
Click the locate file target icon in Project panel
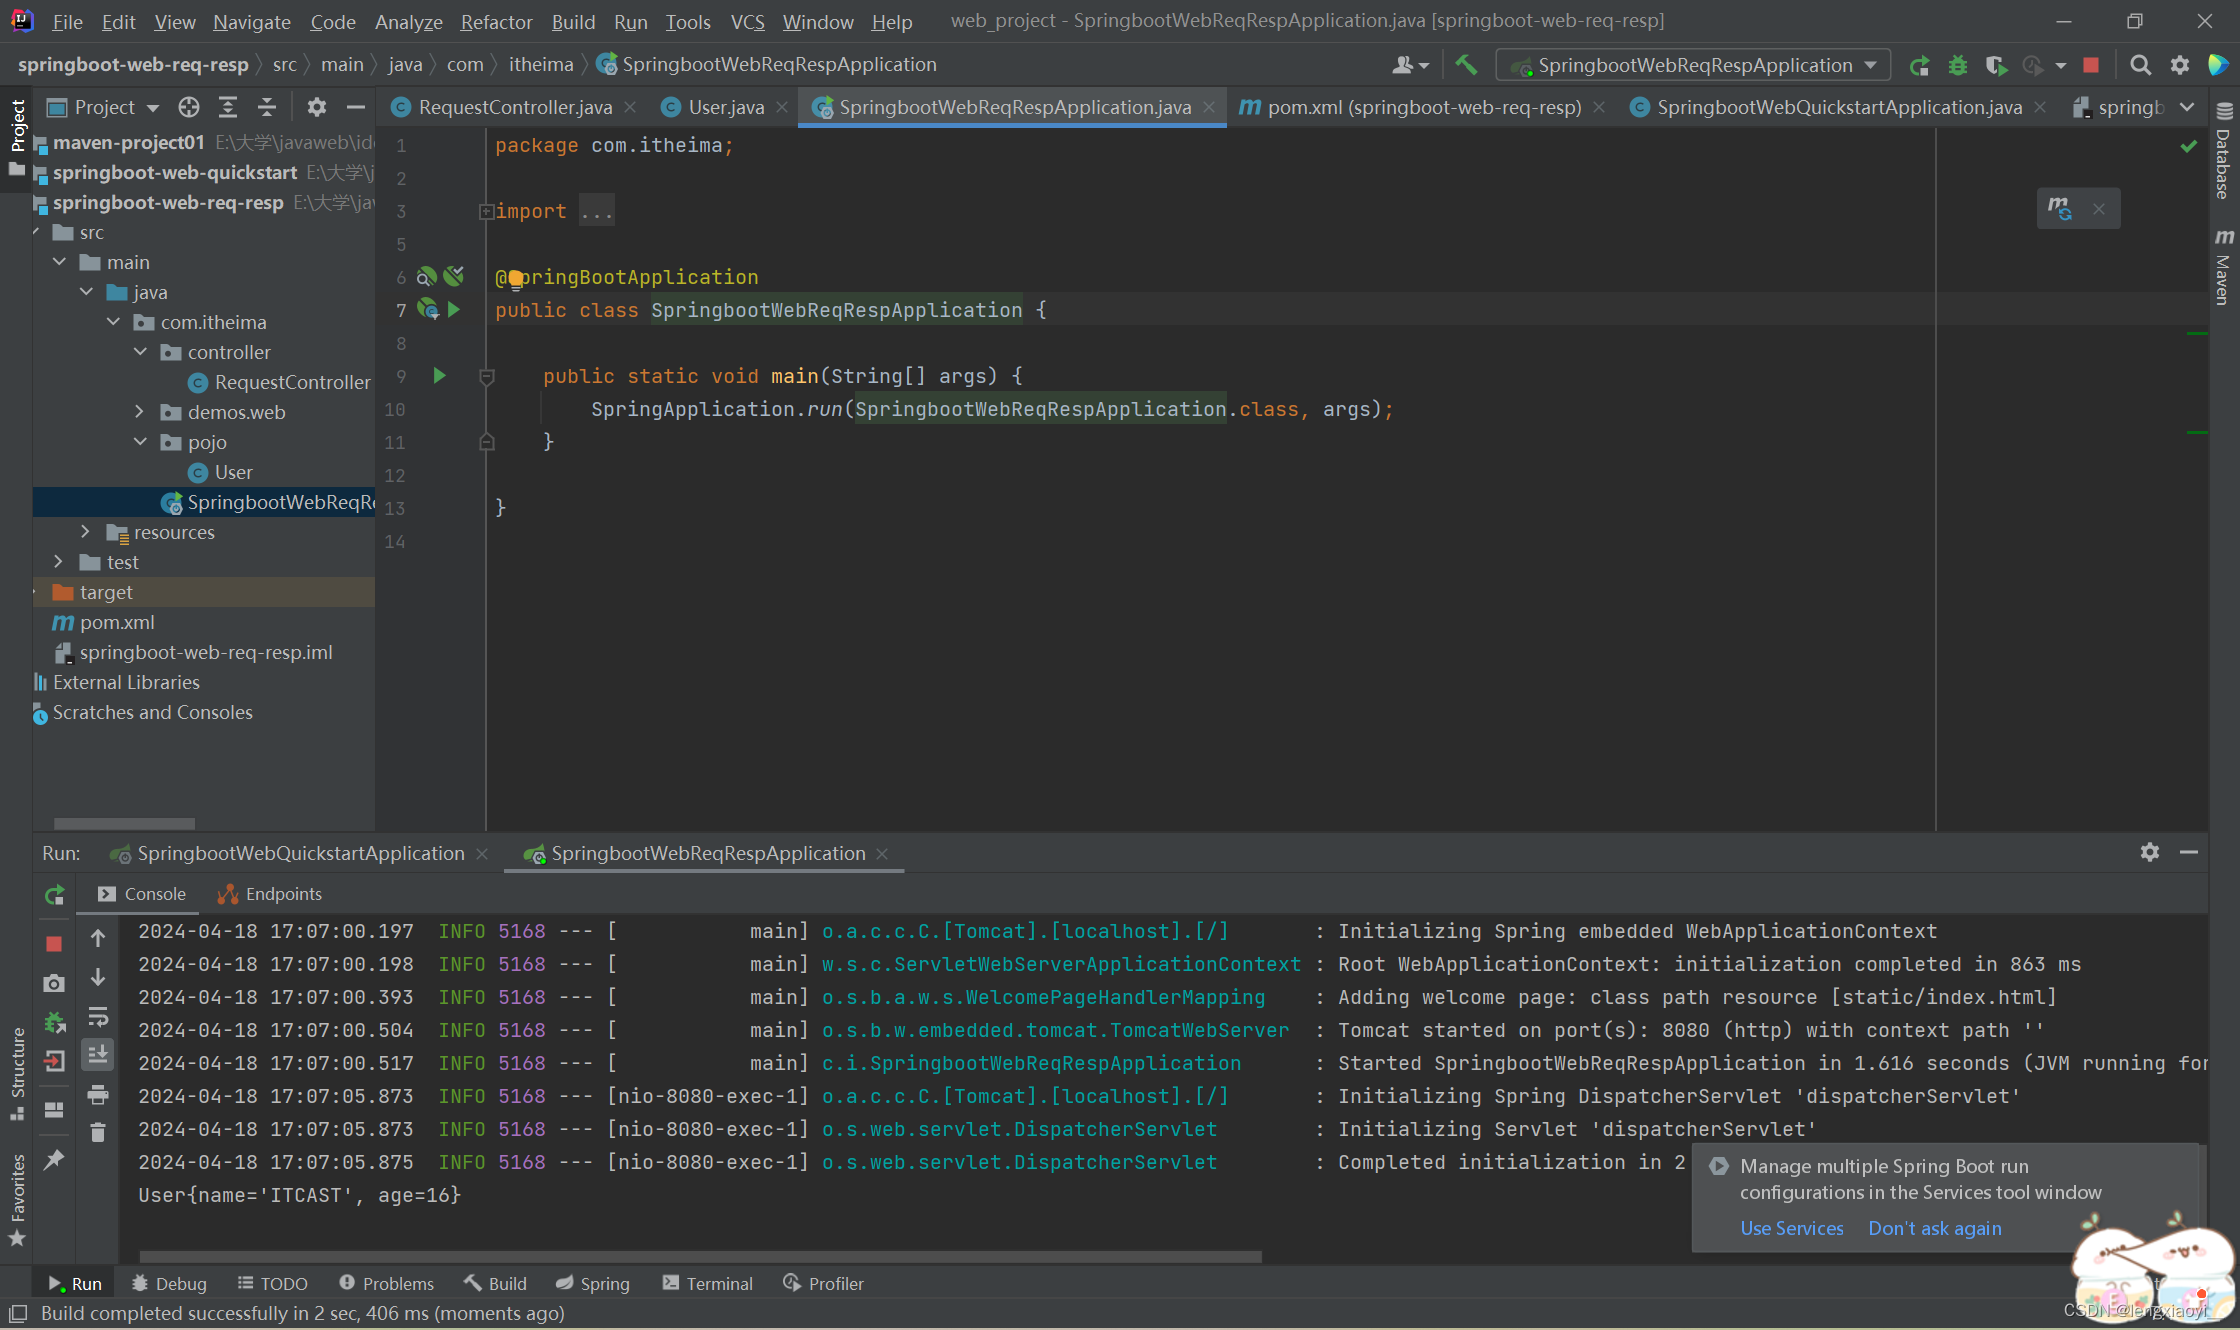(x=188, y=107)
